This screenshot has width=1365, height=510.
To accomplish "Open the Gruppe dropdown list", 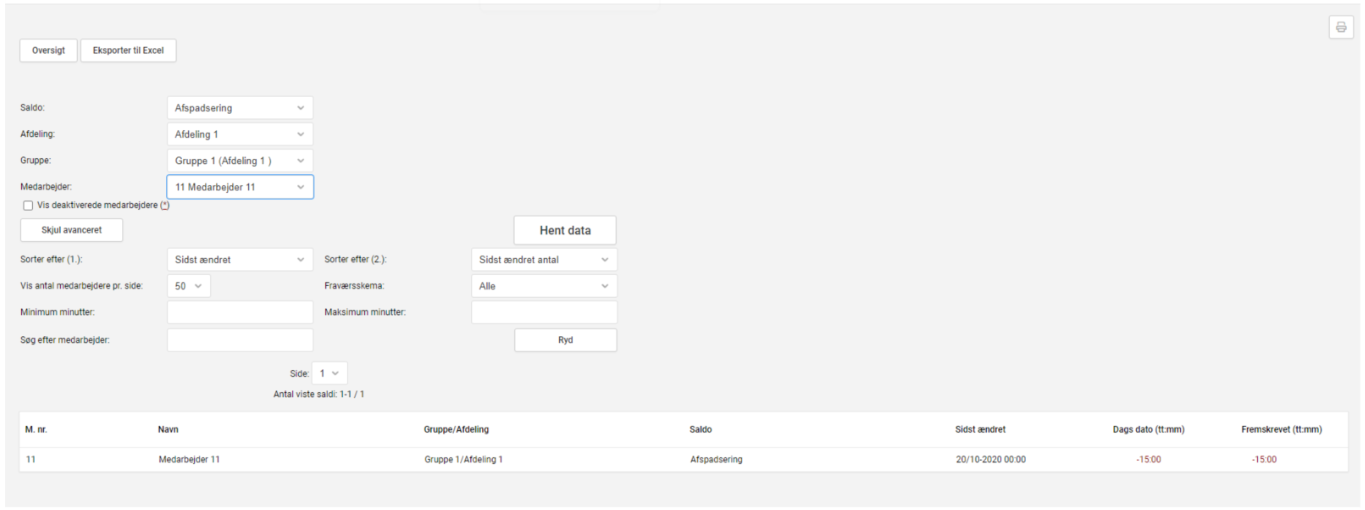I will [239, 160].
